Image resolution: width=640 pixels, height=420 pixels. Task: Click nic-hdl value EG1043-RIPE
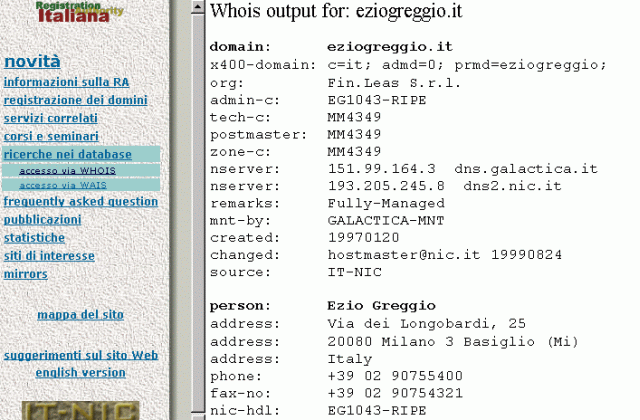(x=377, y=410)
